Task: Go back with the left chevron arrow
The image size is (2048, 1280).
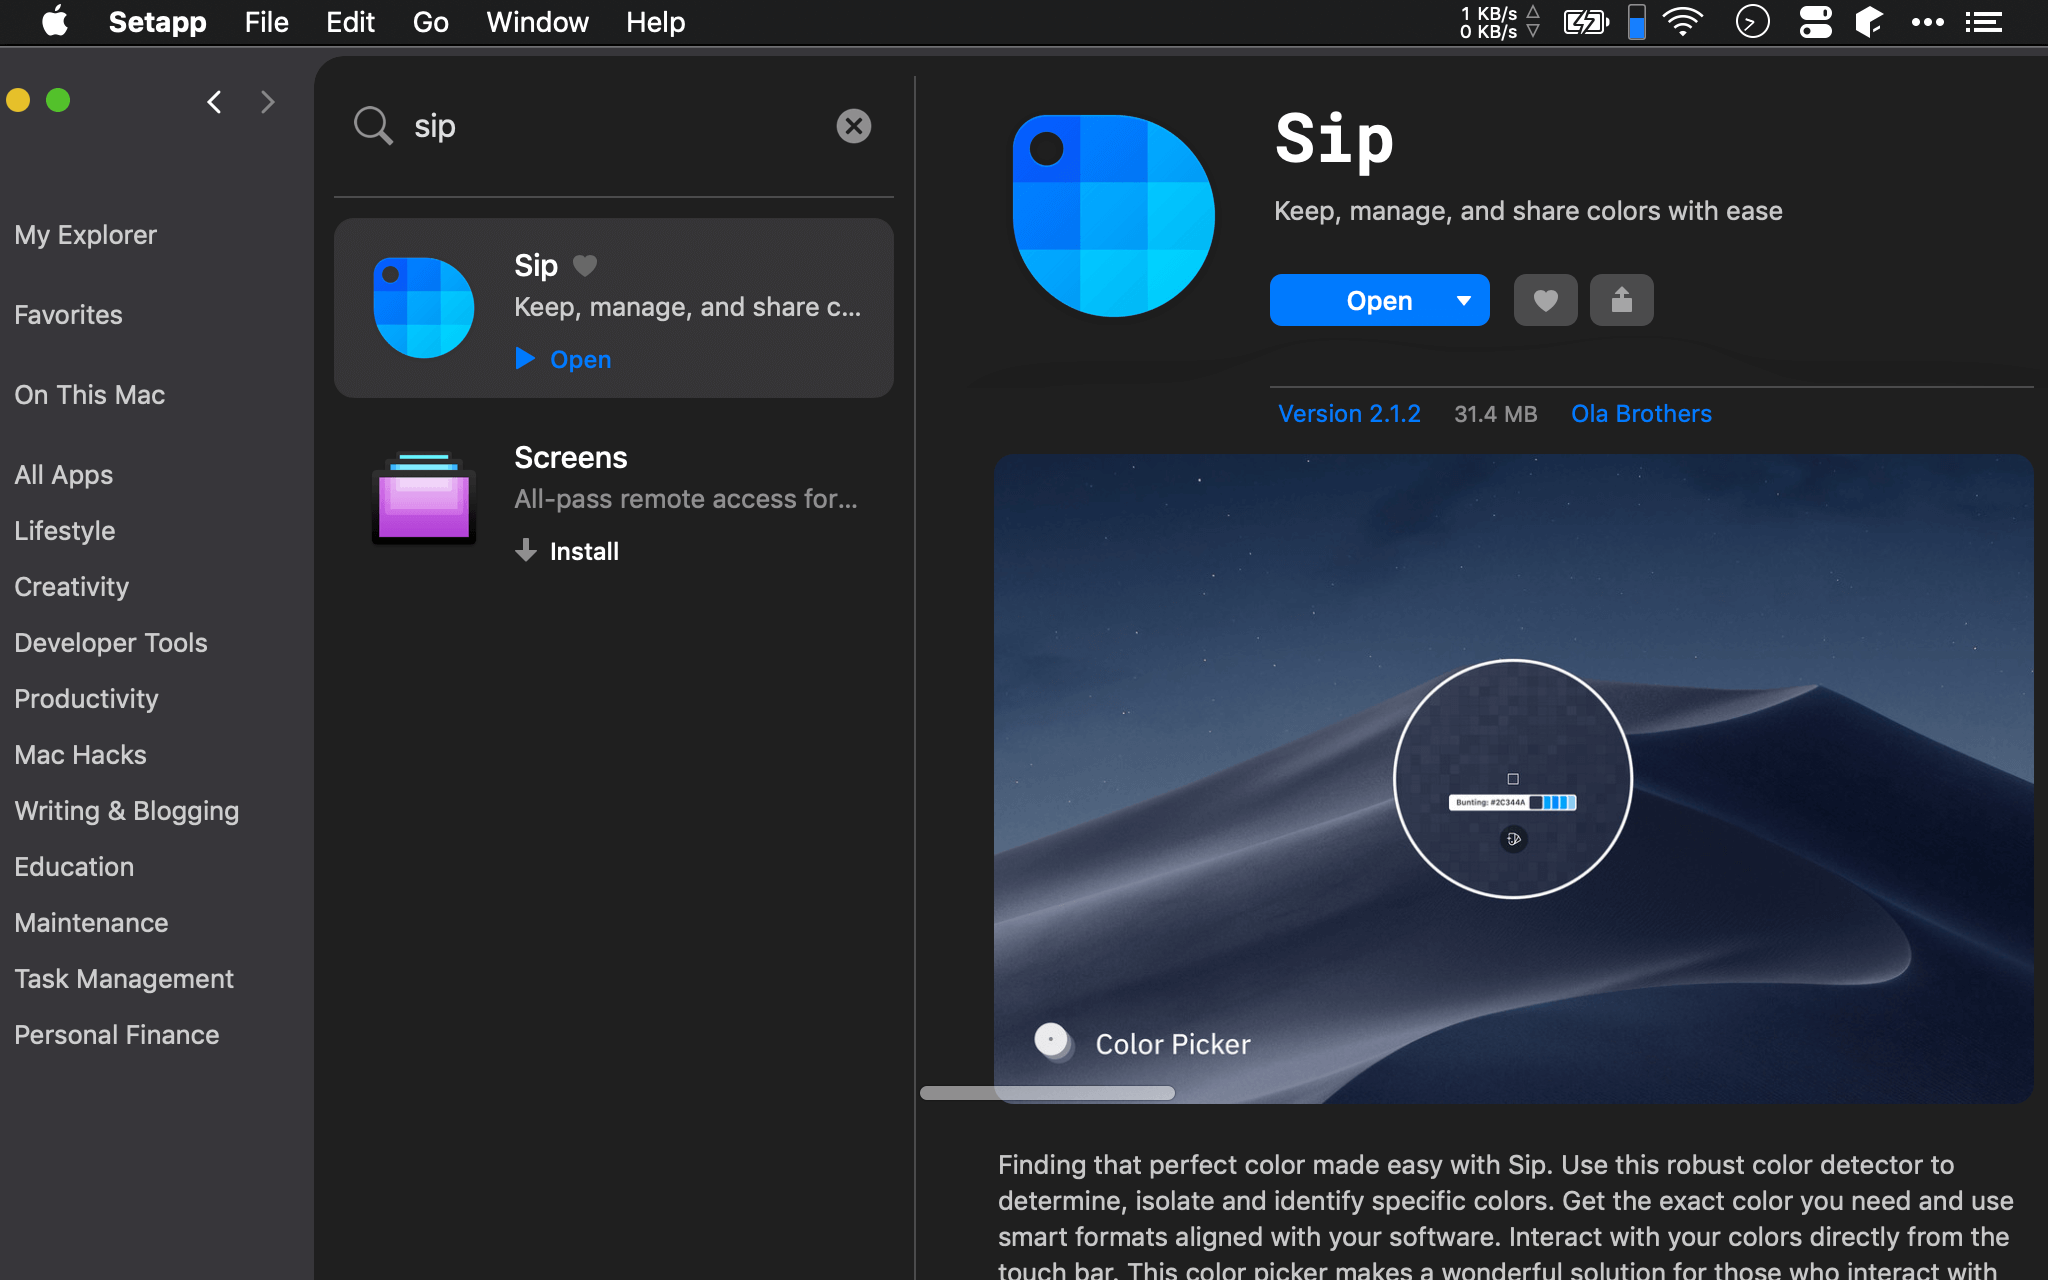Action: [214, 102]
